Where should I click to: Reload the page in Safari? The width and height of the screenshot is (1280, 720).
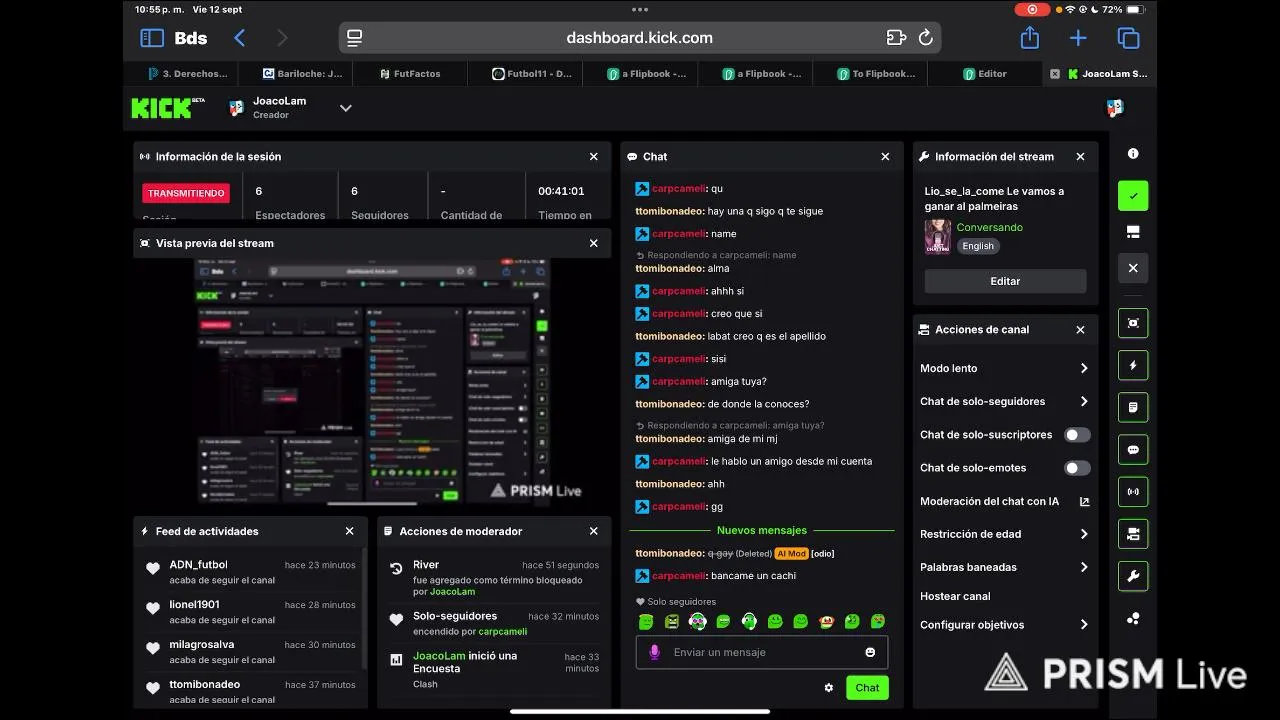click(x=926, y=38)
